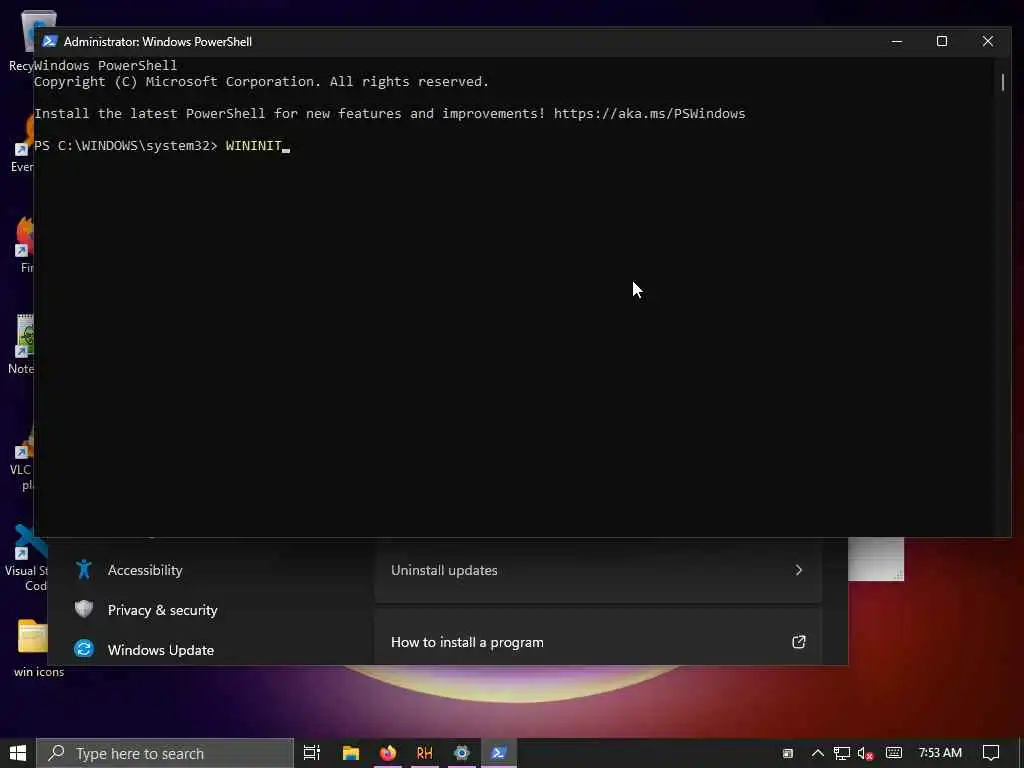Screen dimensions: 1024x768
Task: Switch to the Settings app on the taskbar
Action: point(462,753)
